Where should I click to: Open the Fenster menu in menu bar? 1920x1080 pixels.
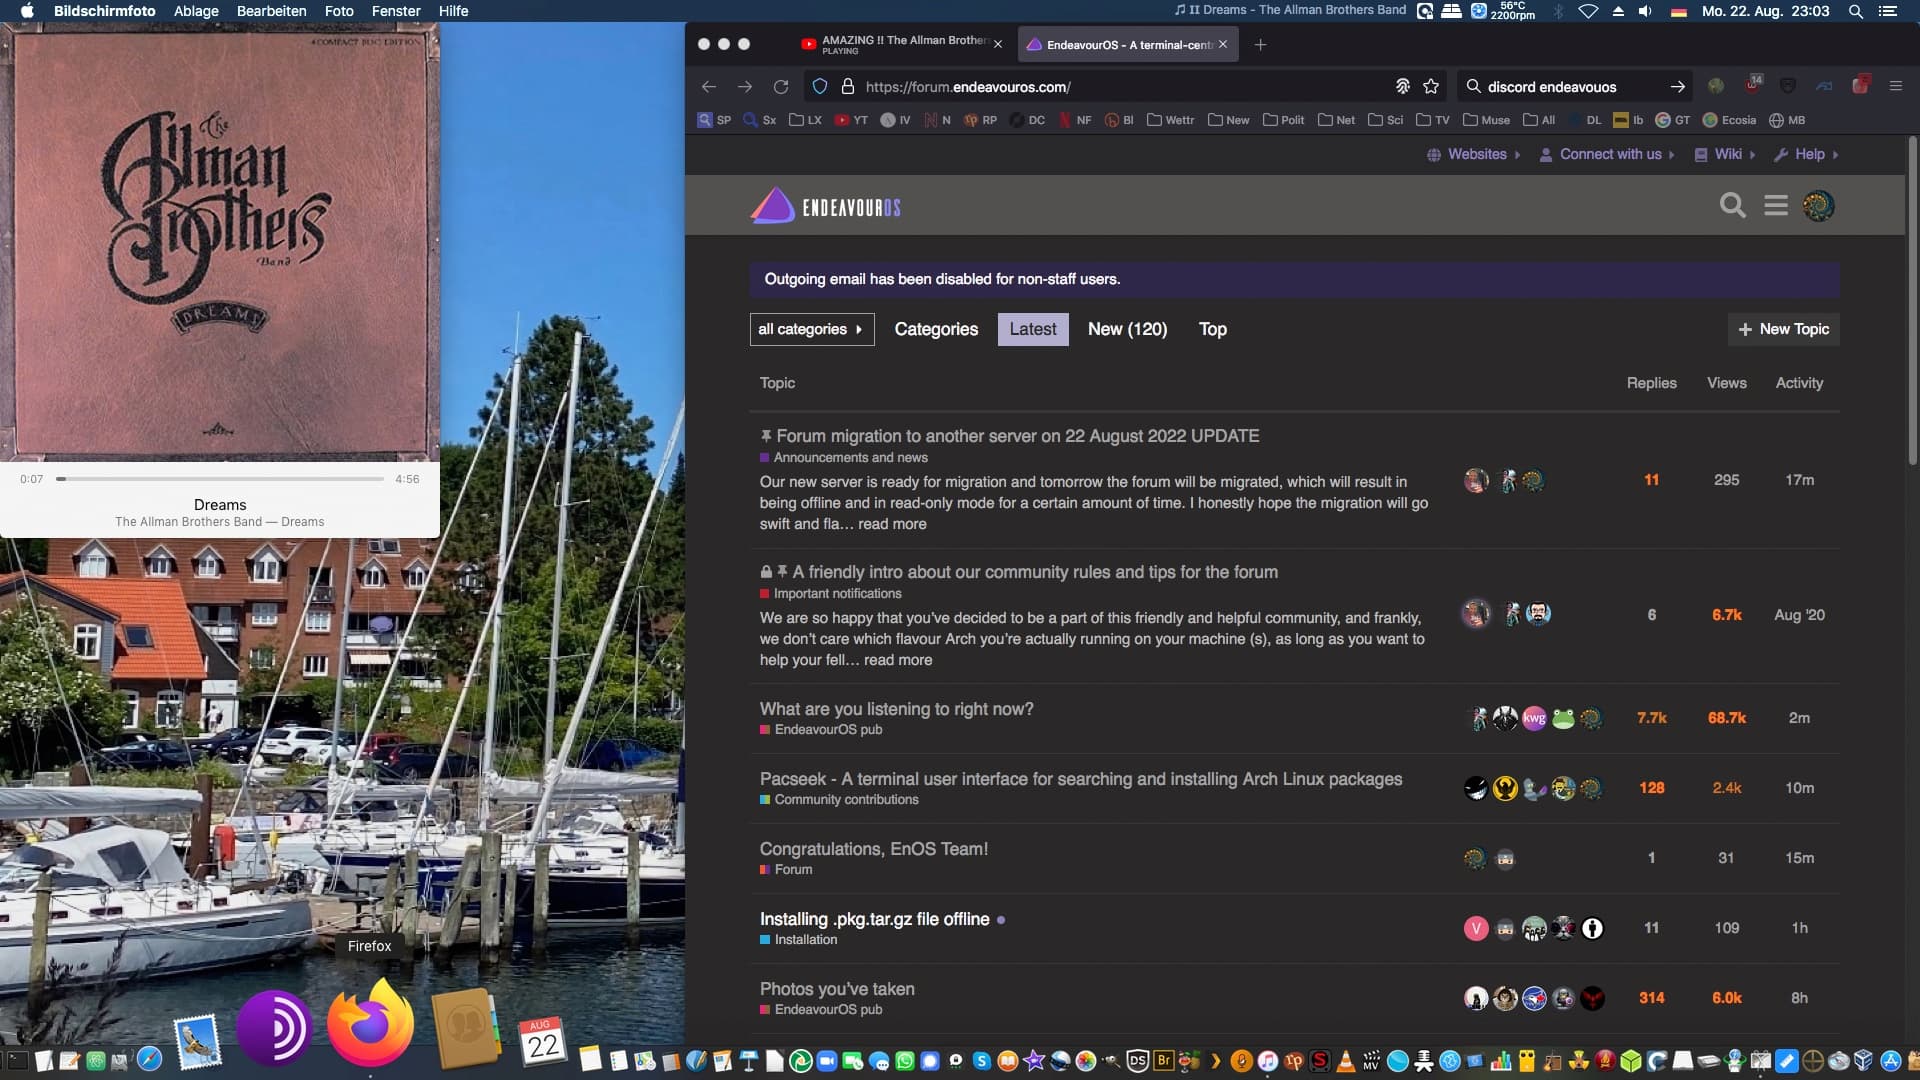pos(396,11)
